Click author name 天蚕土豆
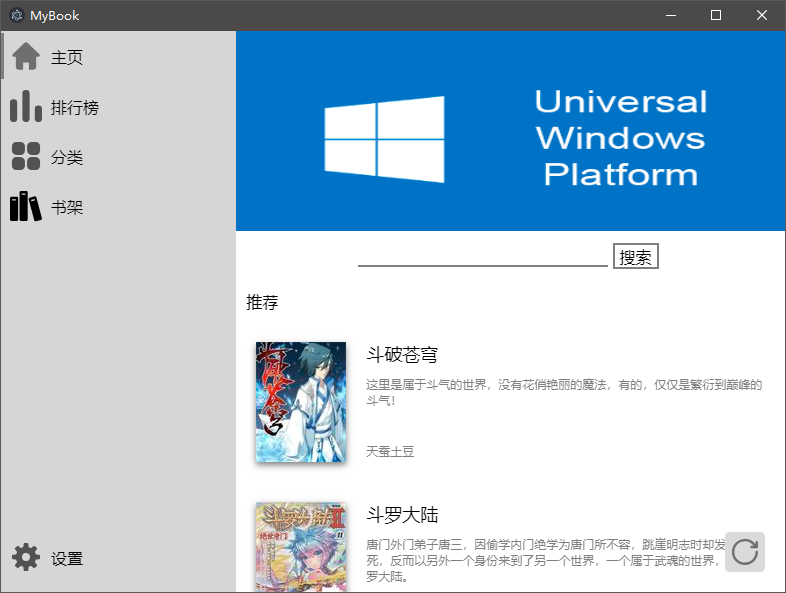Viewport: 786px width, 593px height. click(390, 452)
